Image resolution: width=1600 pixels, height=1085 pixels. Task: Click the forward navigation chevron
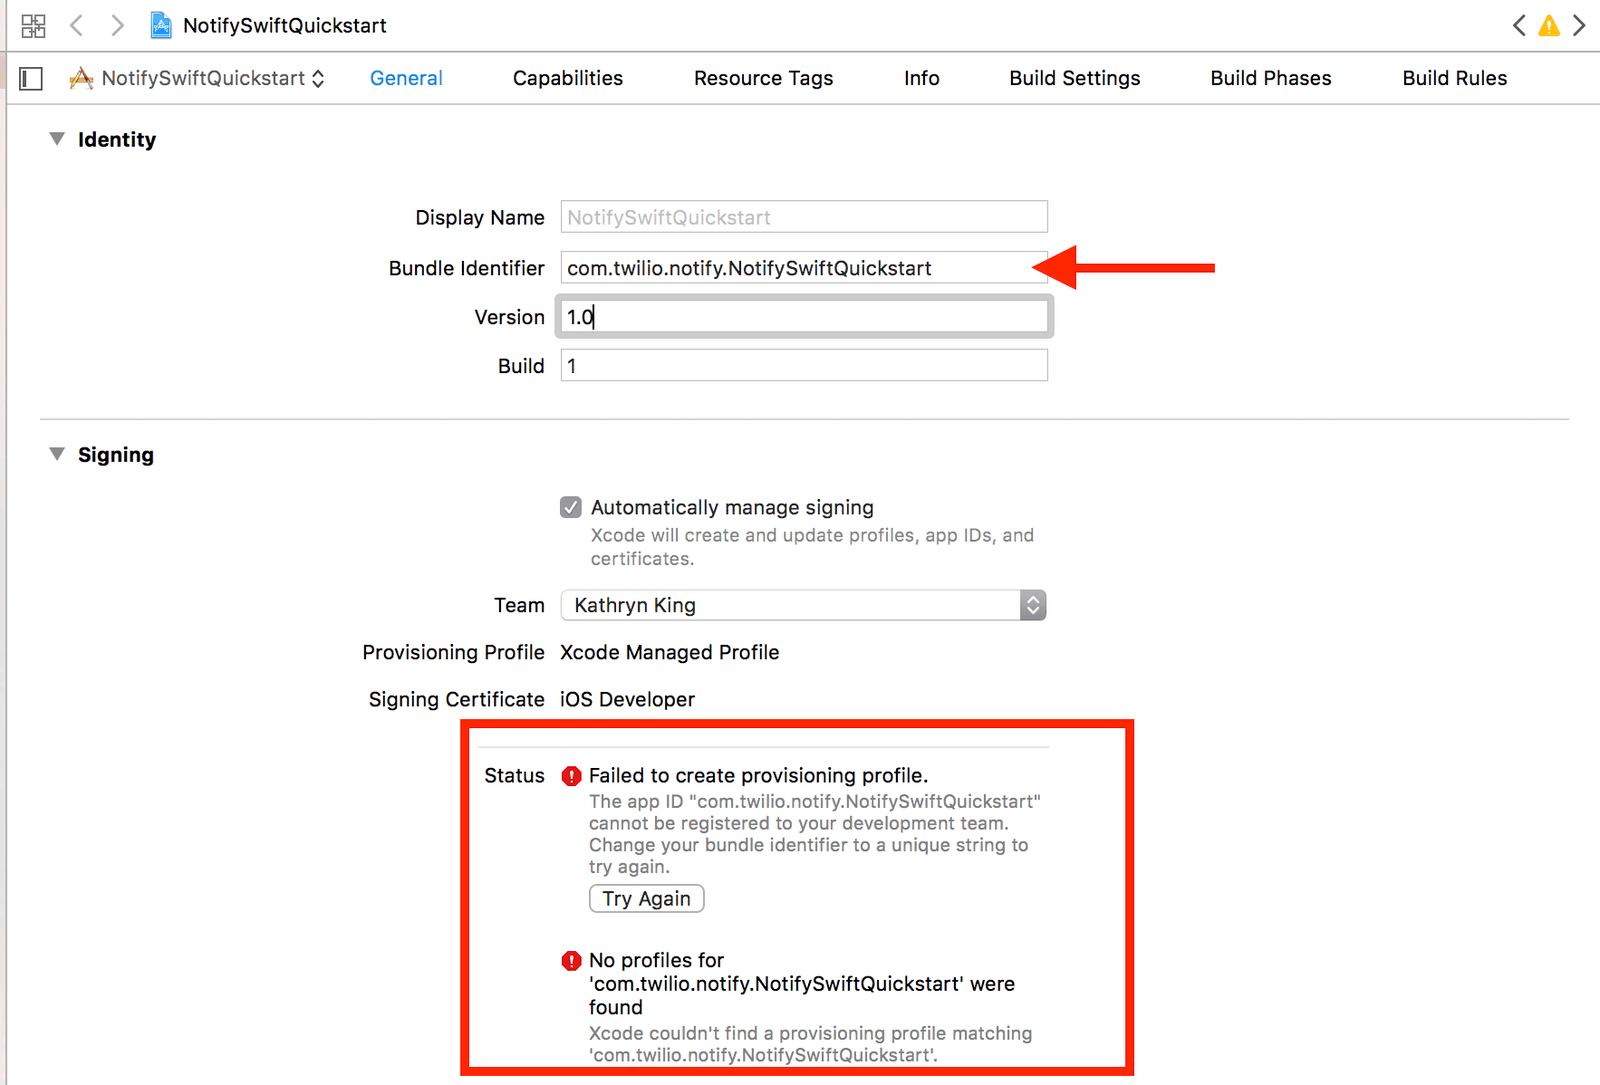(x=117, y=25)
